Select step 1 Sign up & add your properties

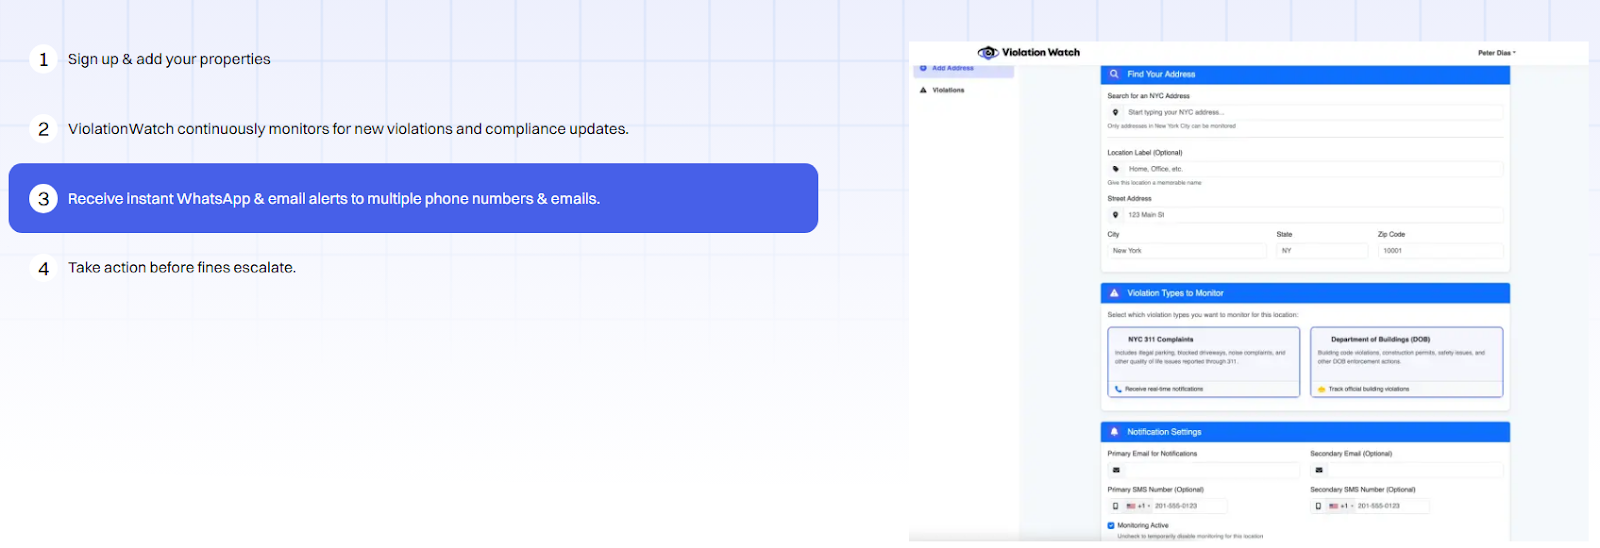tap(413, 59)
